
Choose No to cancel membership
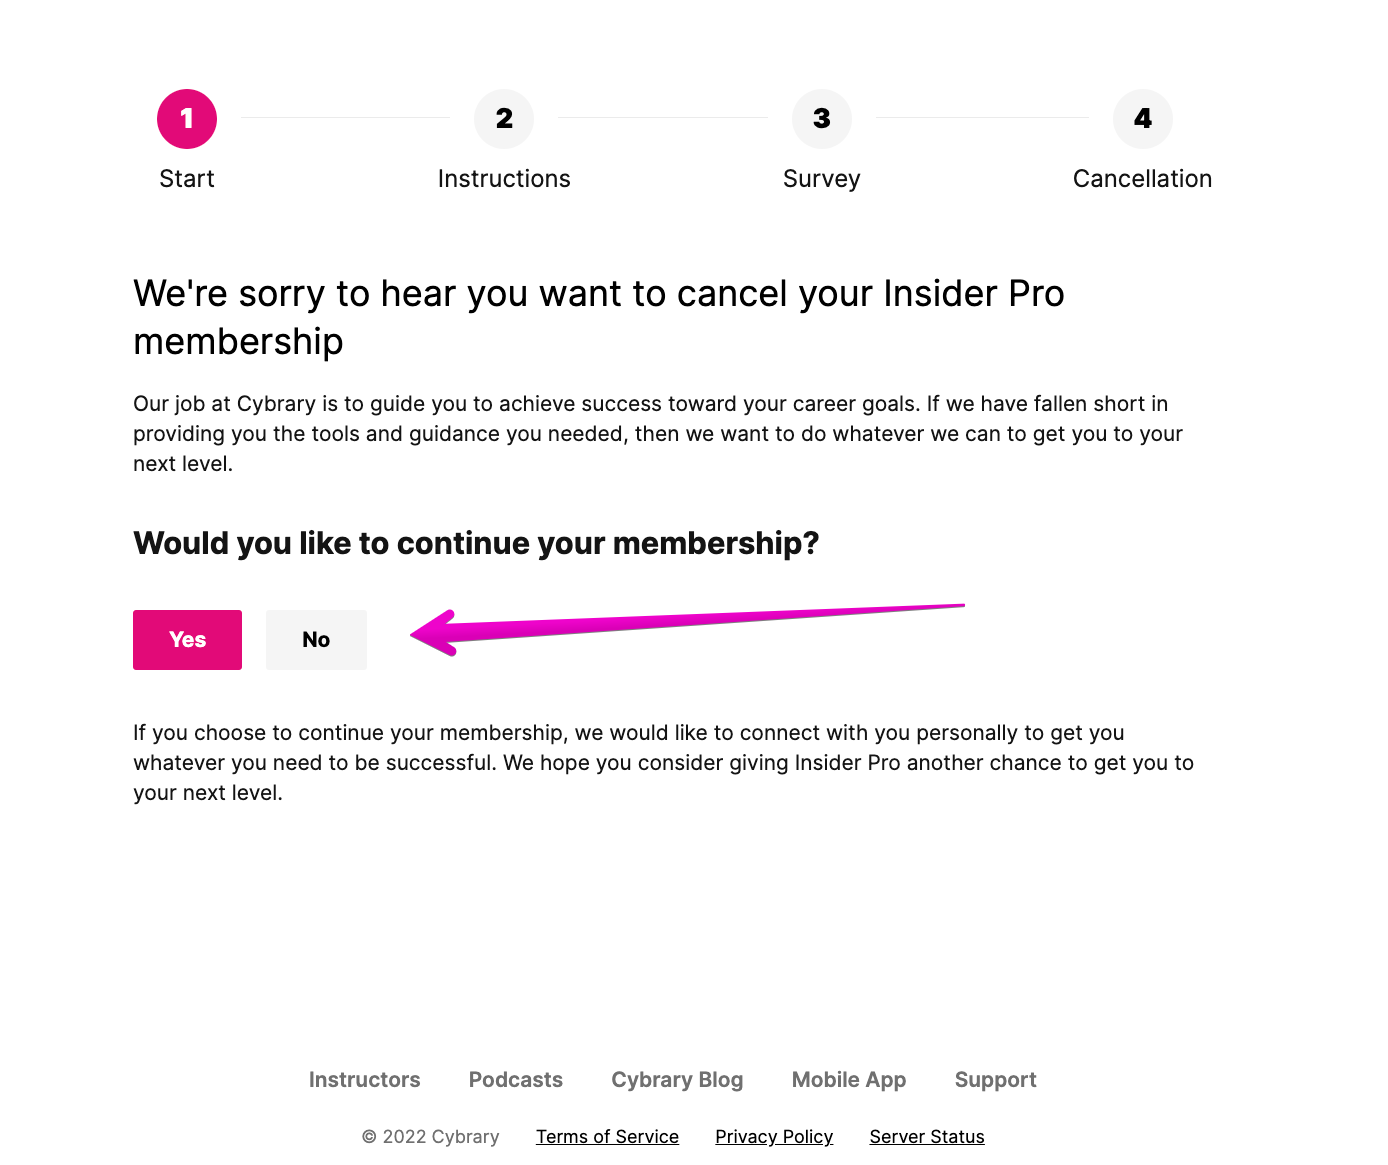coord(316,640)
